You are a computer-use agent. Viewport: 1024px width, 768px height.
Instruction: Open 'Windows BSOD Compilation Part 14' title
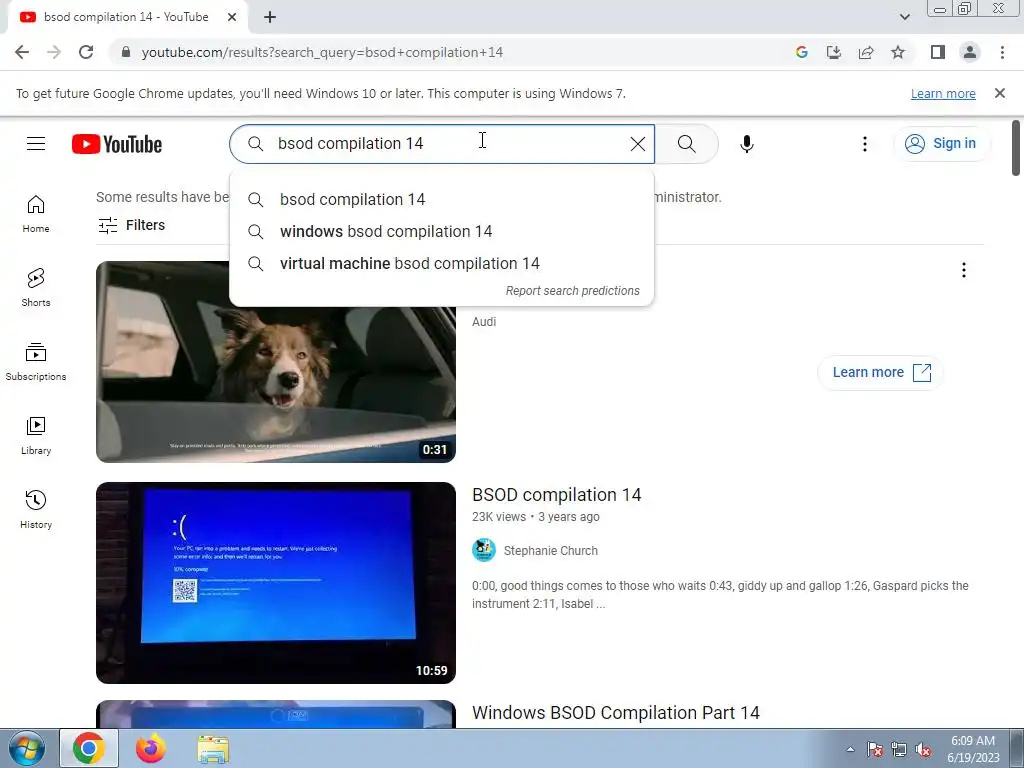616,712
